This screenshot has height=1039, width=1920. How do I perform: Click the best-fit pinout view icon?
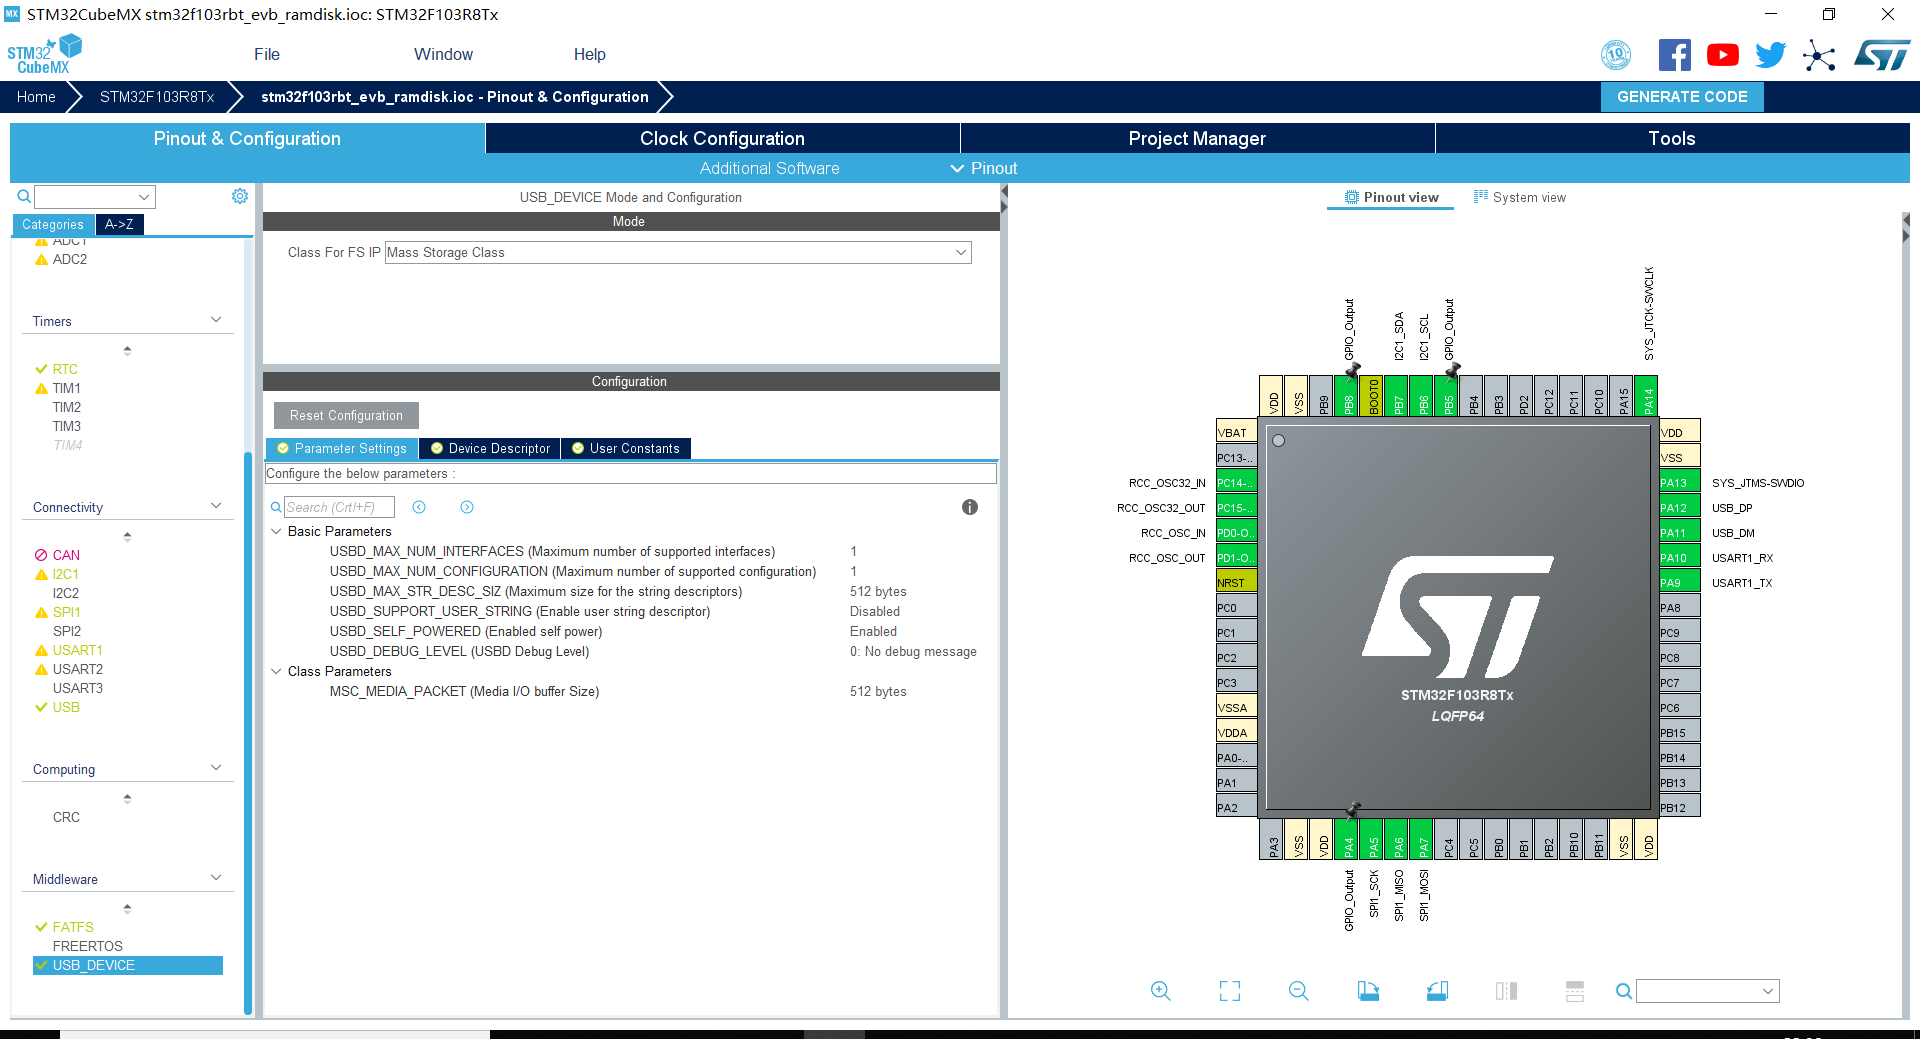coord(1229,991)
